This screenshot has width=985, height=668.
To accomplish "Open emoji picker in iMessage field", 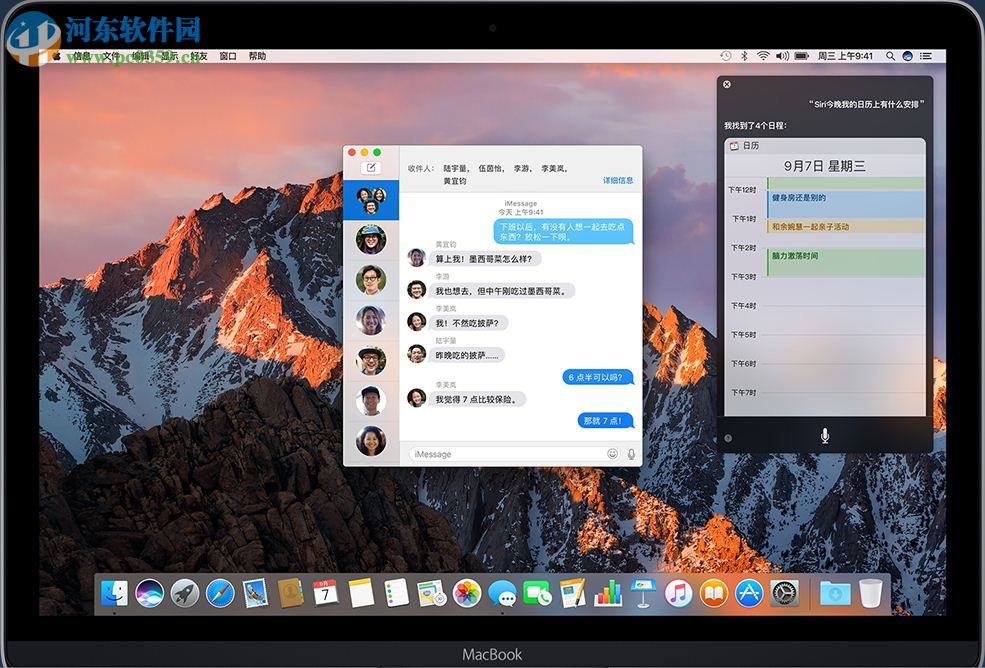I will (x=612, y=454).
